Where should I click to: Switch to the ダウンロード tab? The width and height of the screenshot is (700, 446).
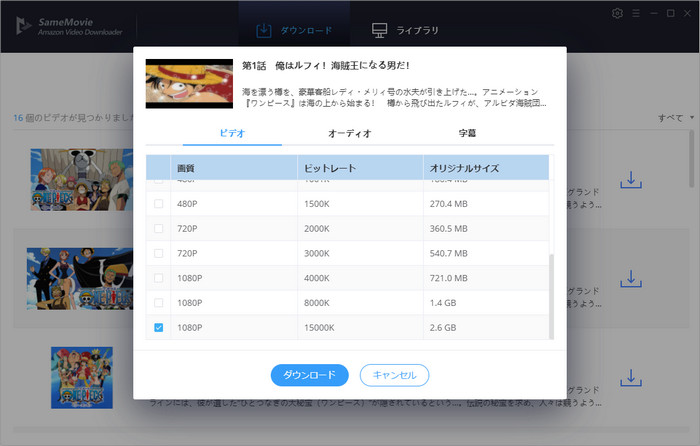294,30
